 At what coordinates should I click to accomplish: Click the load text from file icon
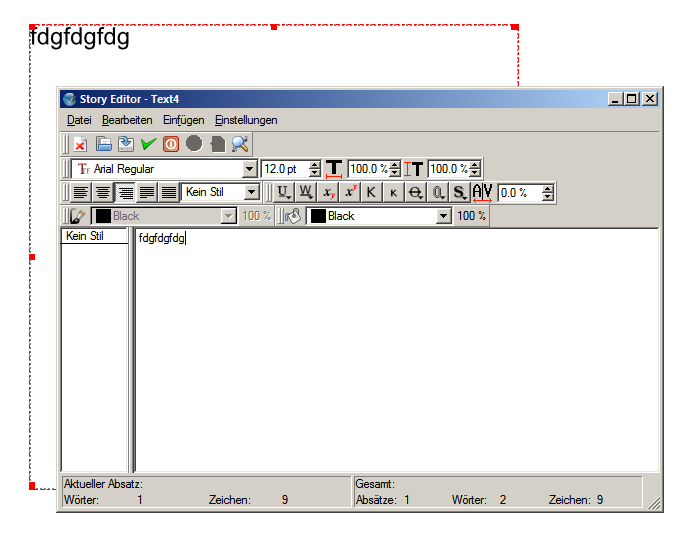(x=103, y=144)
